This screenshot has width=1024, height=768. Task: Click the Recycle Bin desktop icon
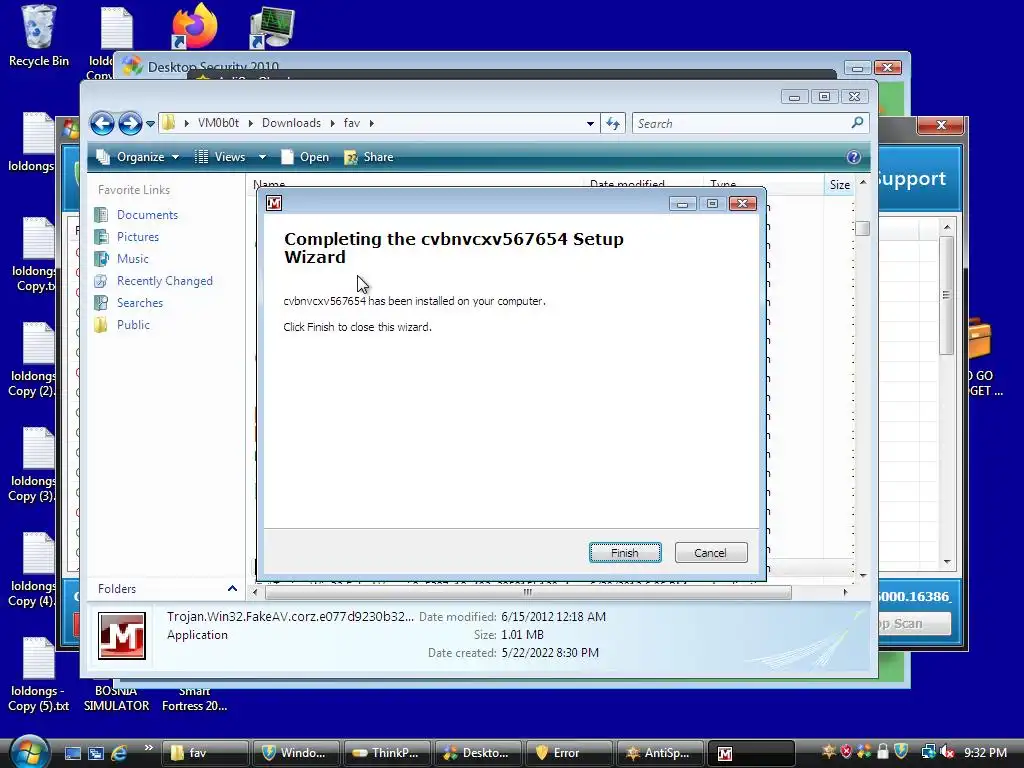click(38, 37)
